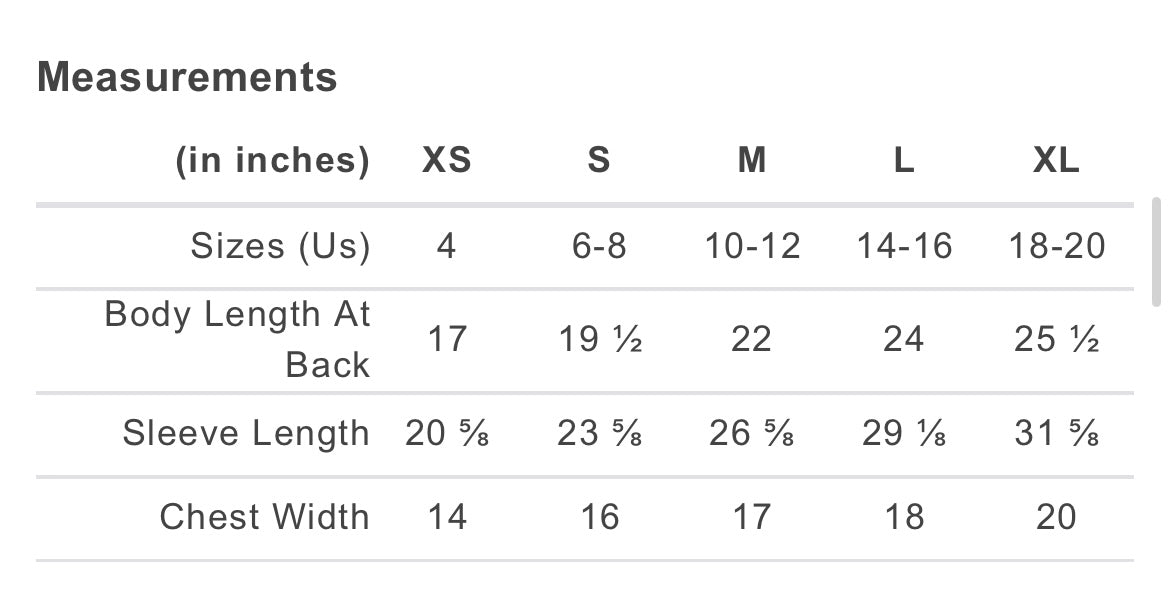Click the XL chest width value 20
1170x616 pixels.
click(1057, 517)
